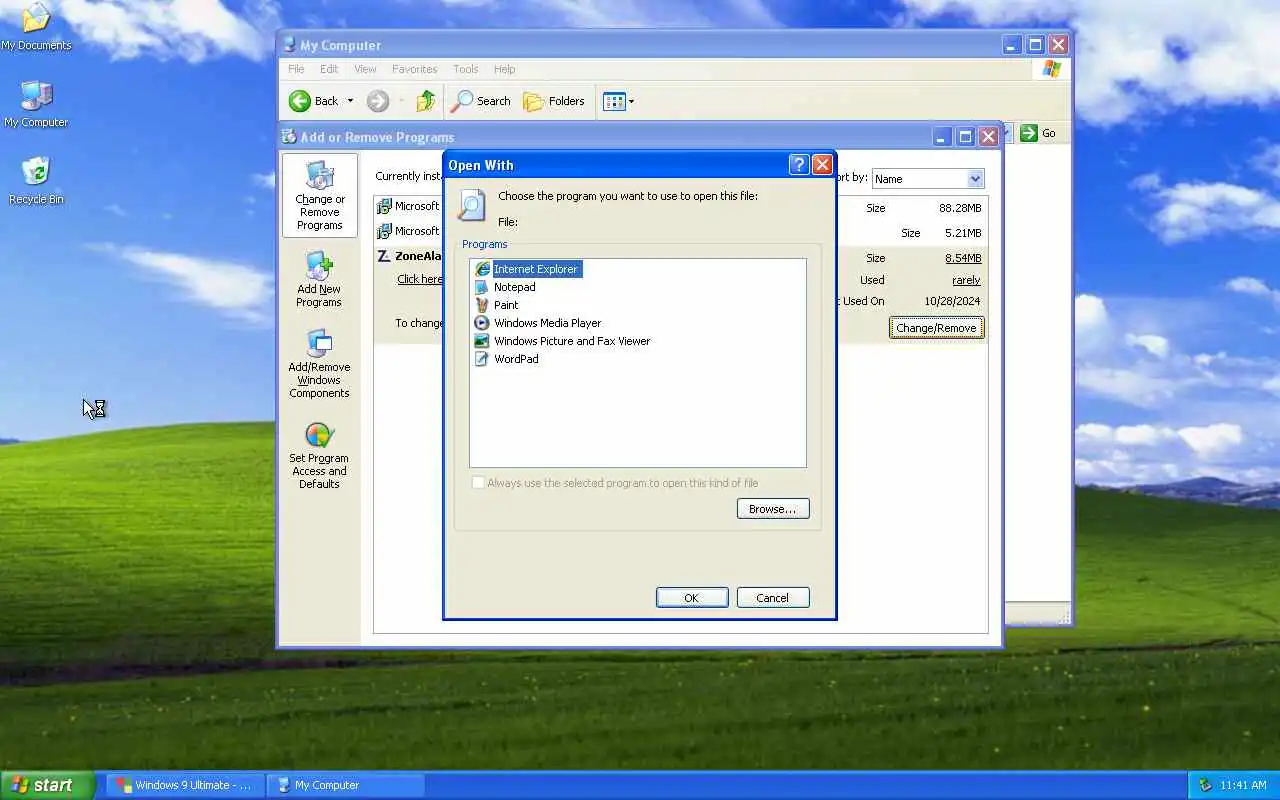Switch to Windows 9 Ultimate taskbar item
This screenshot has width=1280, height=800.
[186, 785]
